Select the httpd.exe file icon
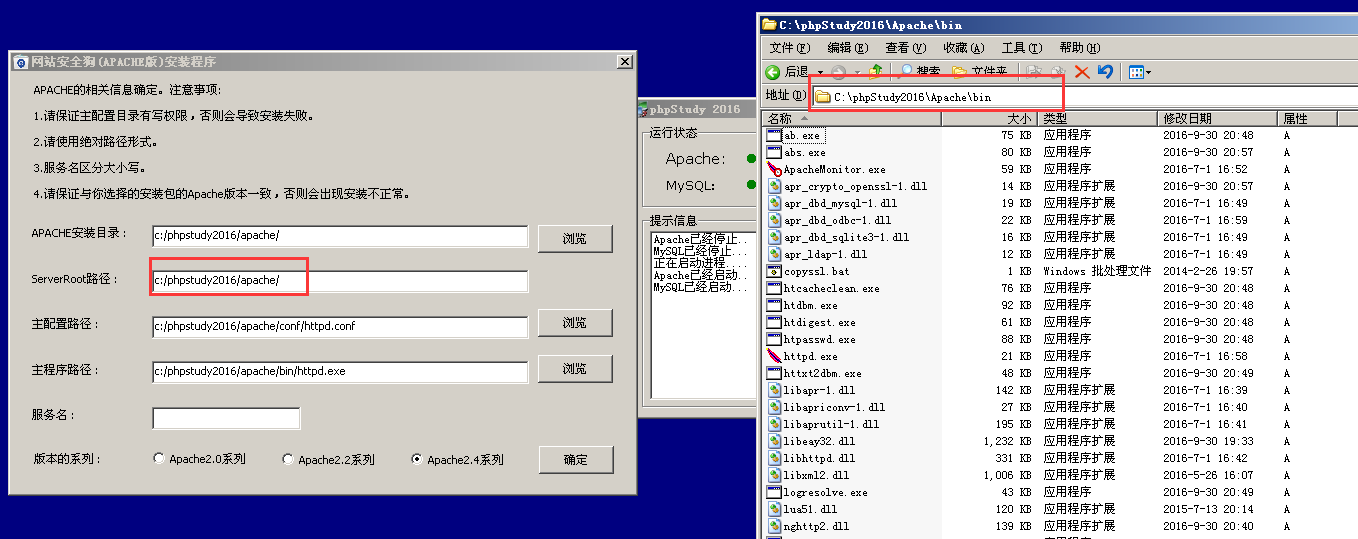 774,356
